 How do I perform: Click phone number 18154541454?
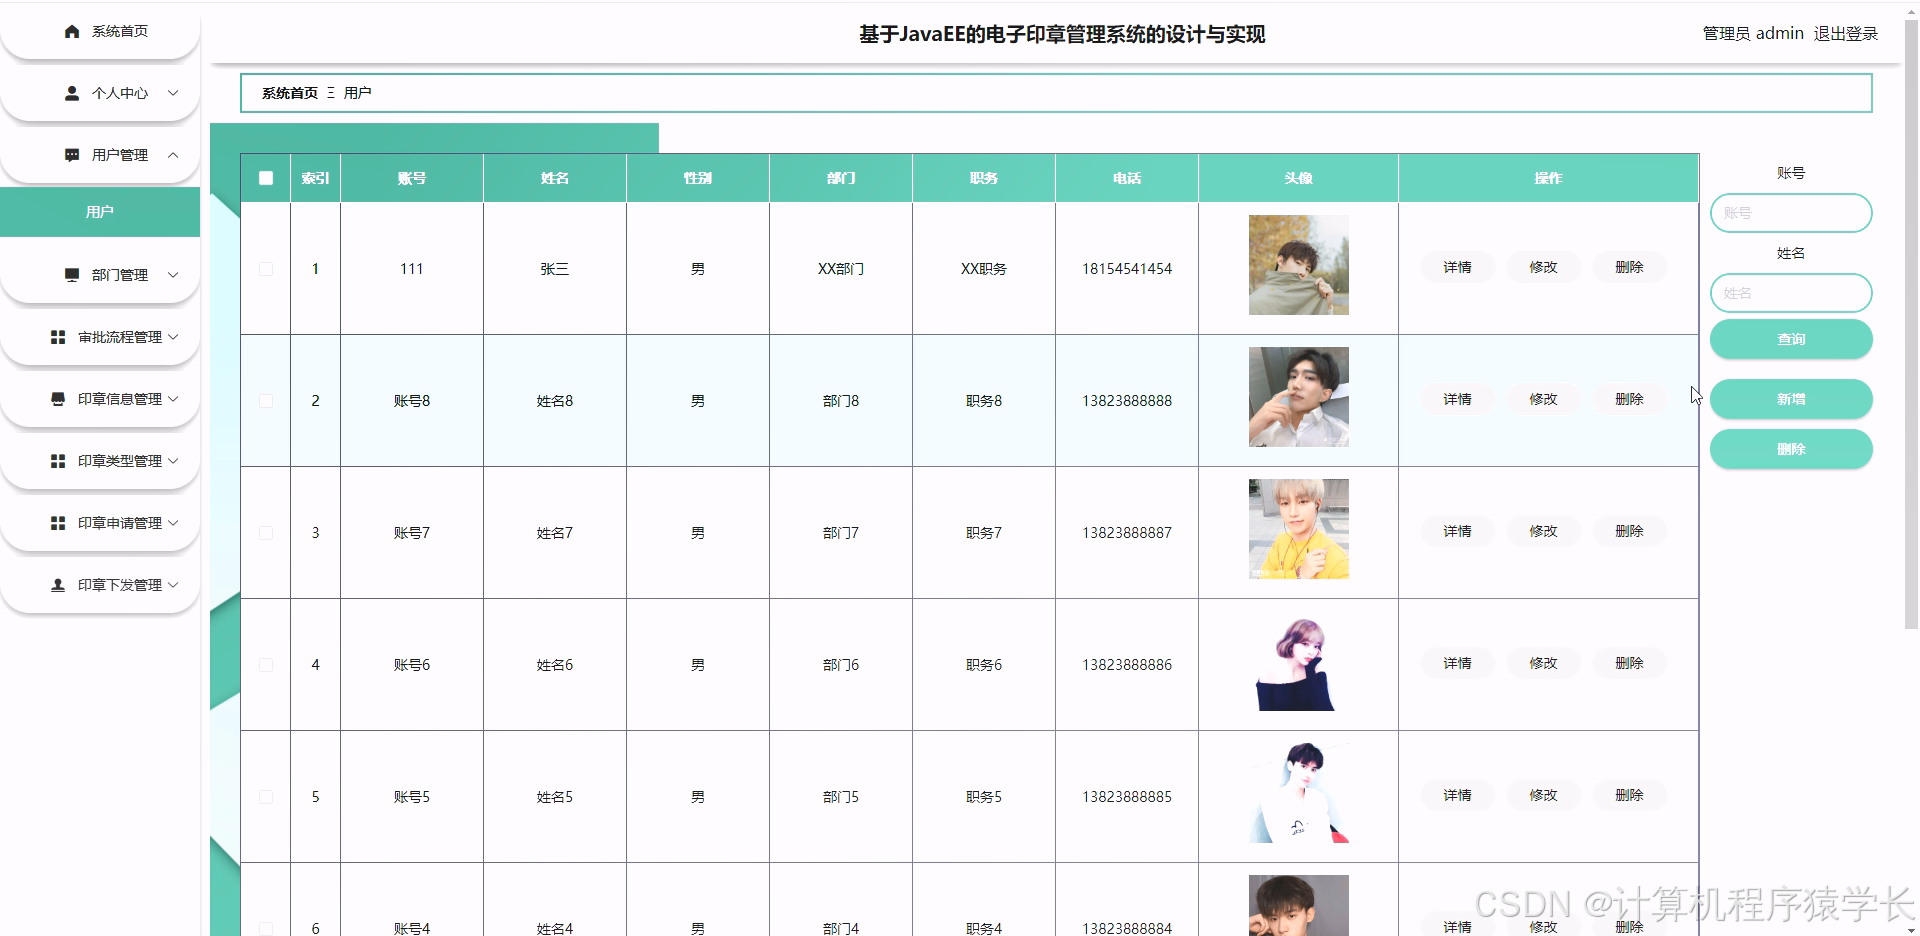pos(1127,269)
